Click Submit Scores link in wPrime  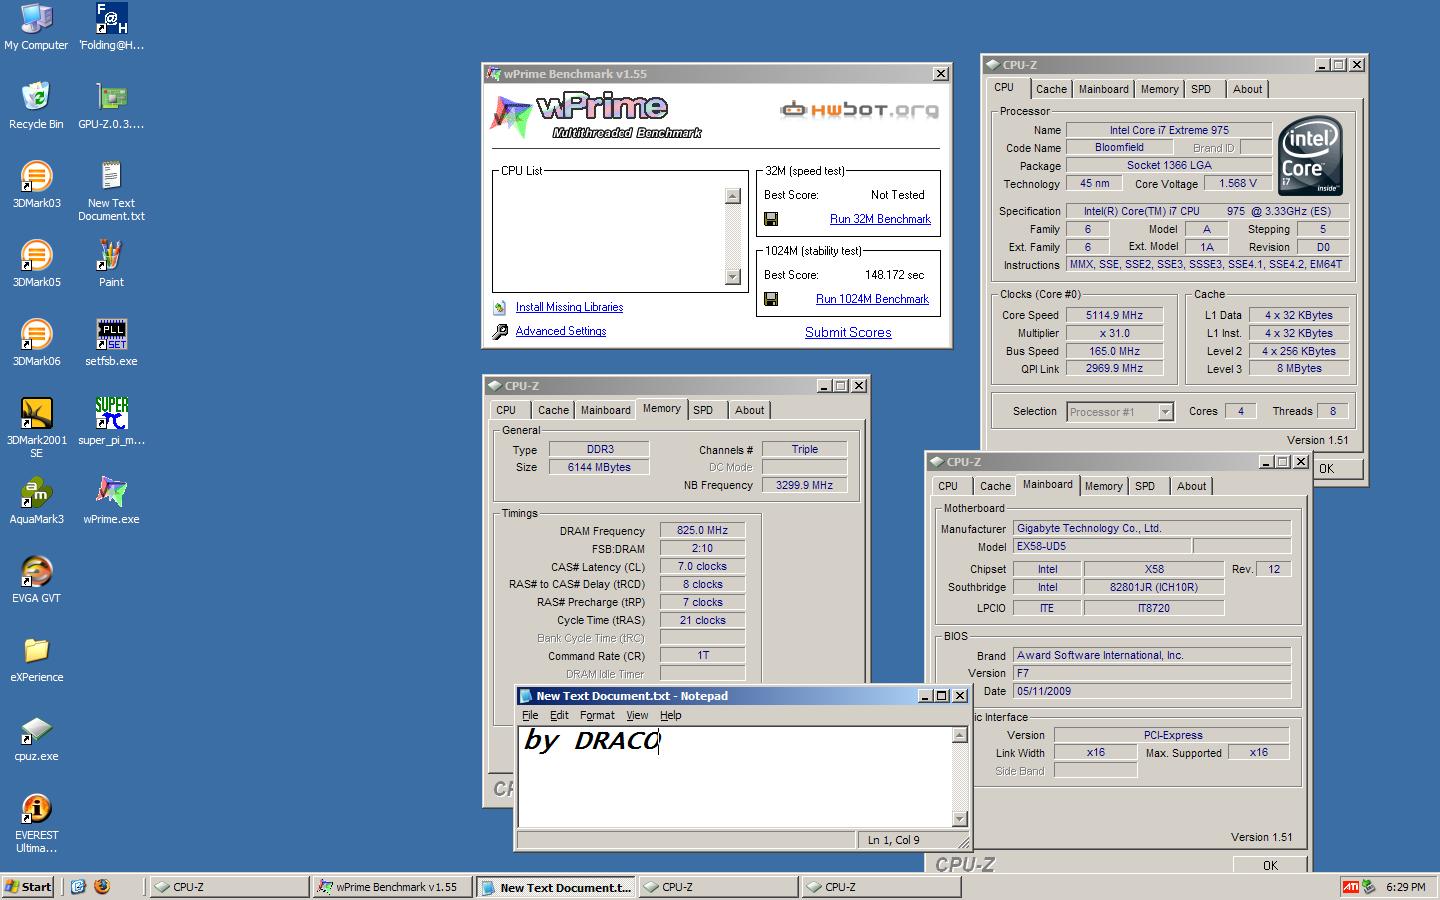[848, 333]
